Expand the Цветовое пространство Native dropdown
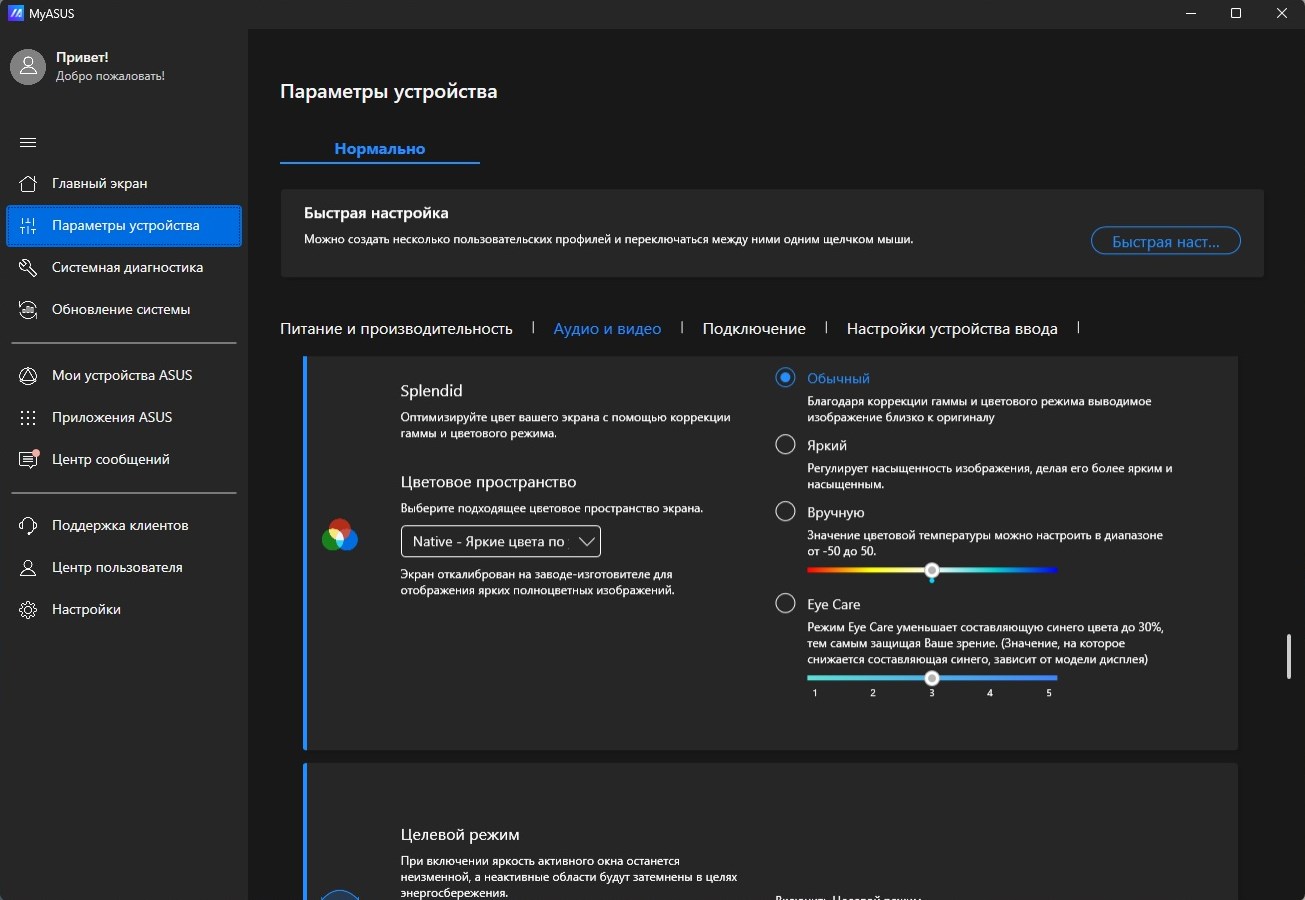 [x=500, y=541]
